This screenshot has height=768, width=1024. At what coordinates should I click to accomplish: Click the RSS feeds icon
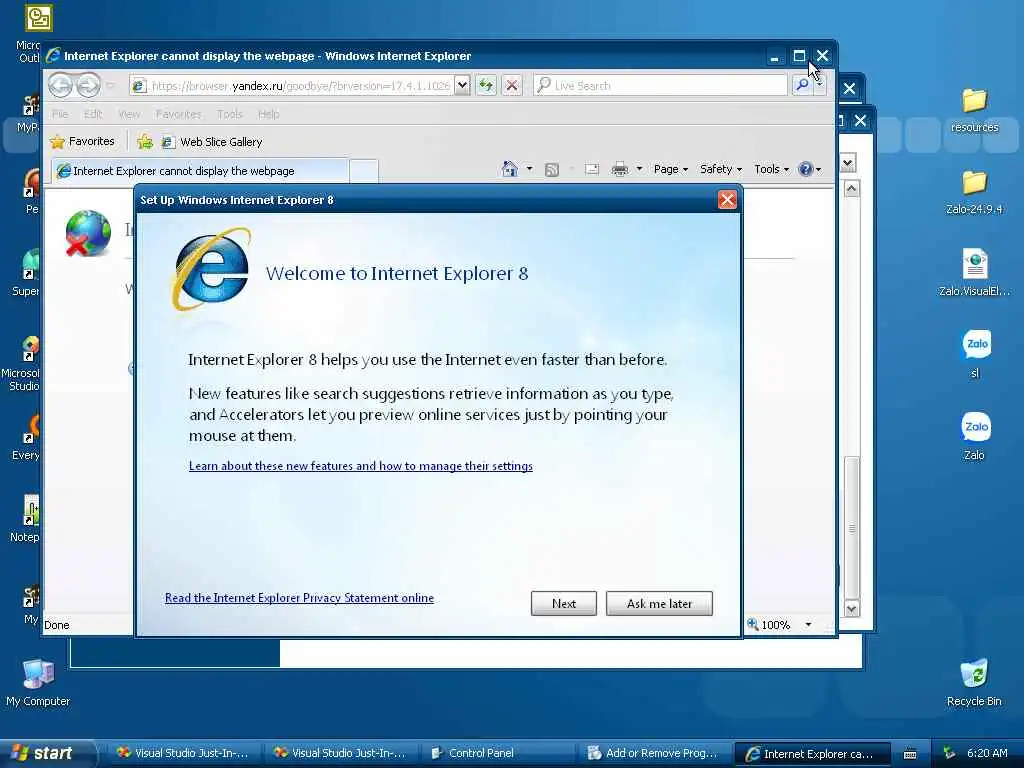[x=552, y=170]
